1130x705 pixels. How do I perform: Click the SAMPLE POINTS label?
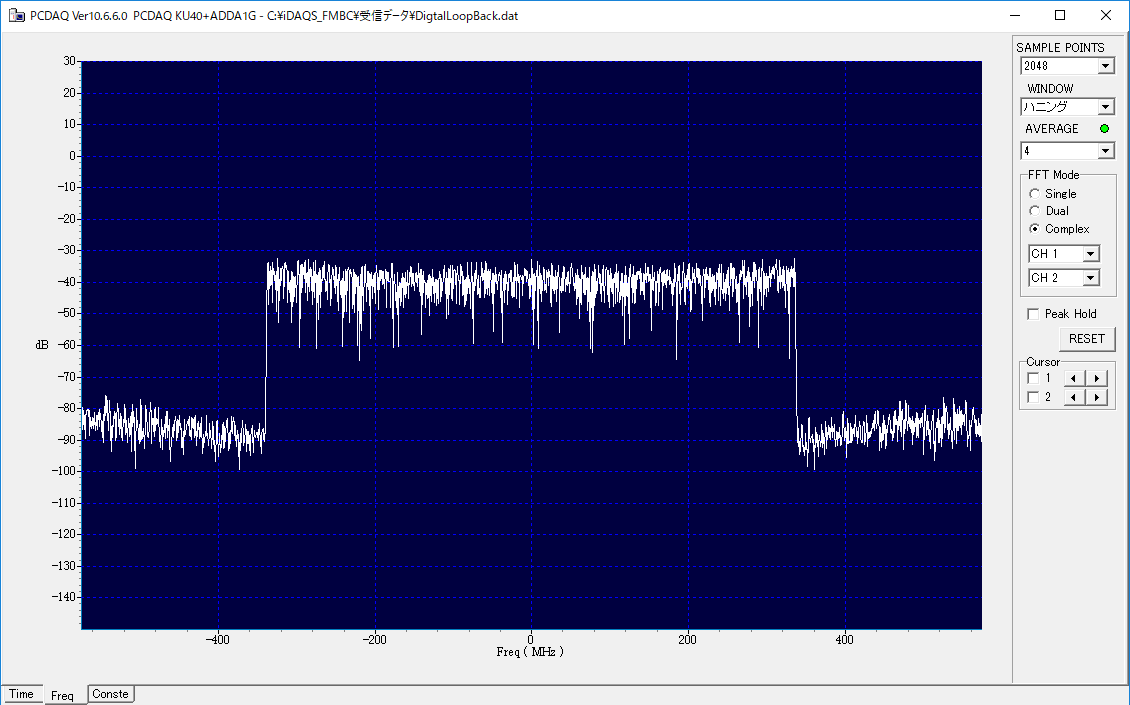1060,48
